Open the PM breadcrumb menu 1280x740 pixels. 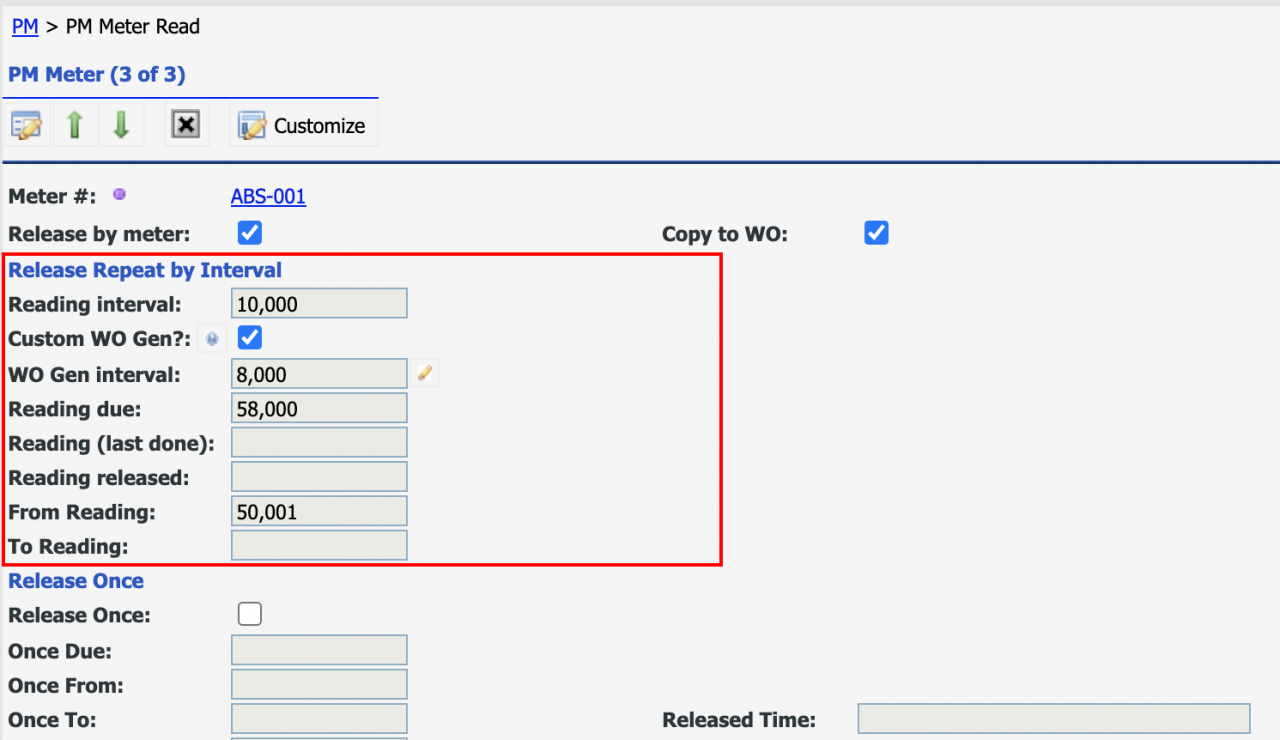pyautogui.click(x=25, y=26)
